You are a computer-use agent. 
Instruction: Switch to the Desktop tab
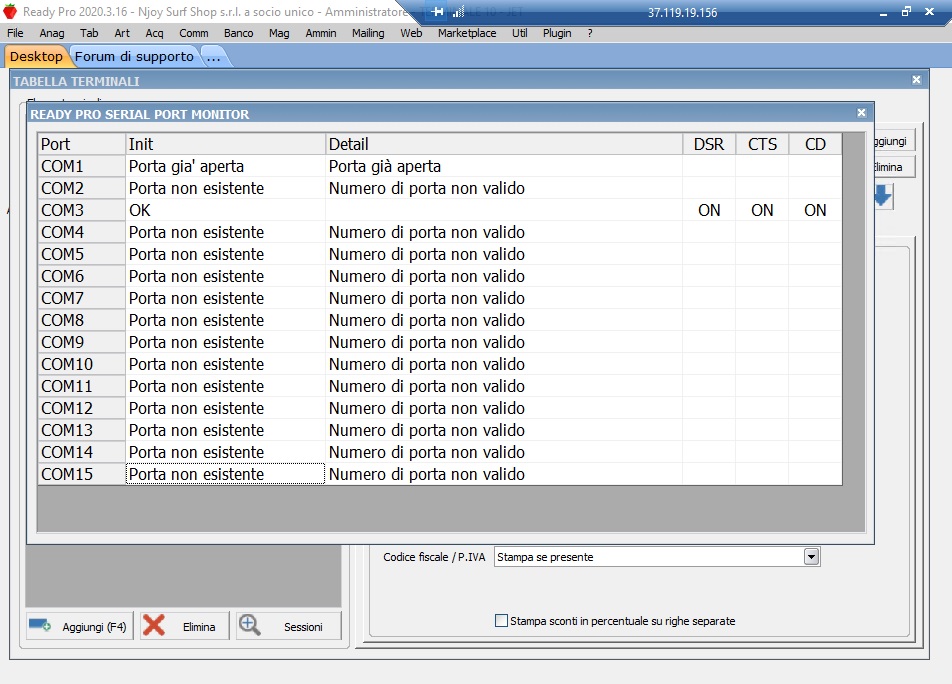[36, 56]
